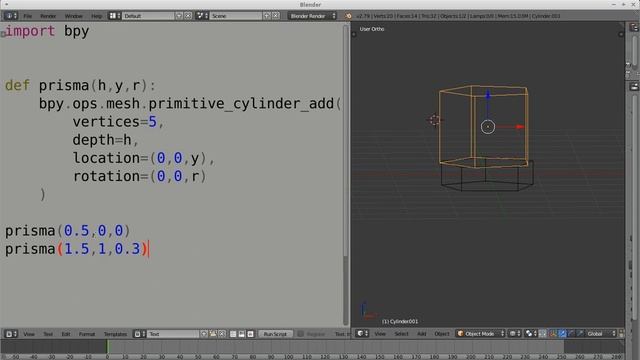Open the Help menu

click(x=96, y=16)
